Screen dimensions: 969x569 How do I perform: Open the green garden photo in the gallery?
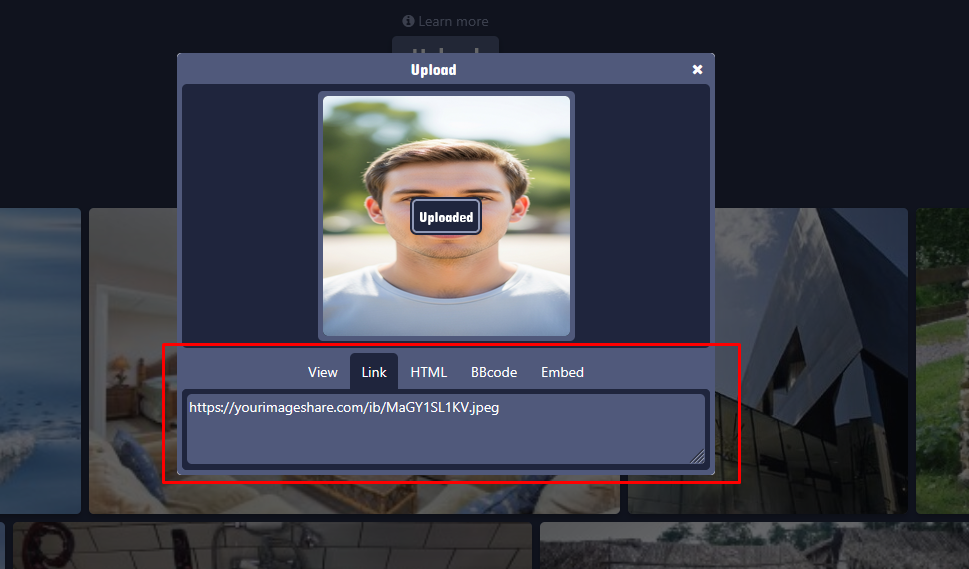tap(942, 361)
